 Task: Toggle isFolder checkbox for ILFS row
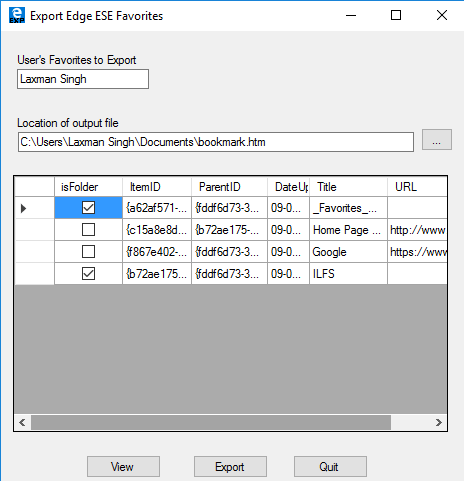point(88,274)
